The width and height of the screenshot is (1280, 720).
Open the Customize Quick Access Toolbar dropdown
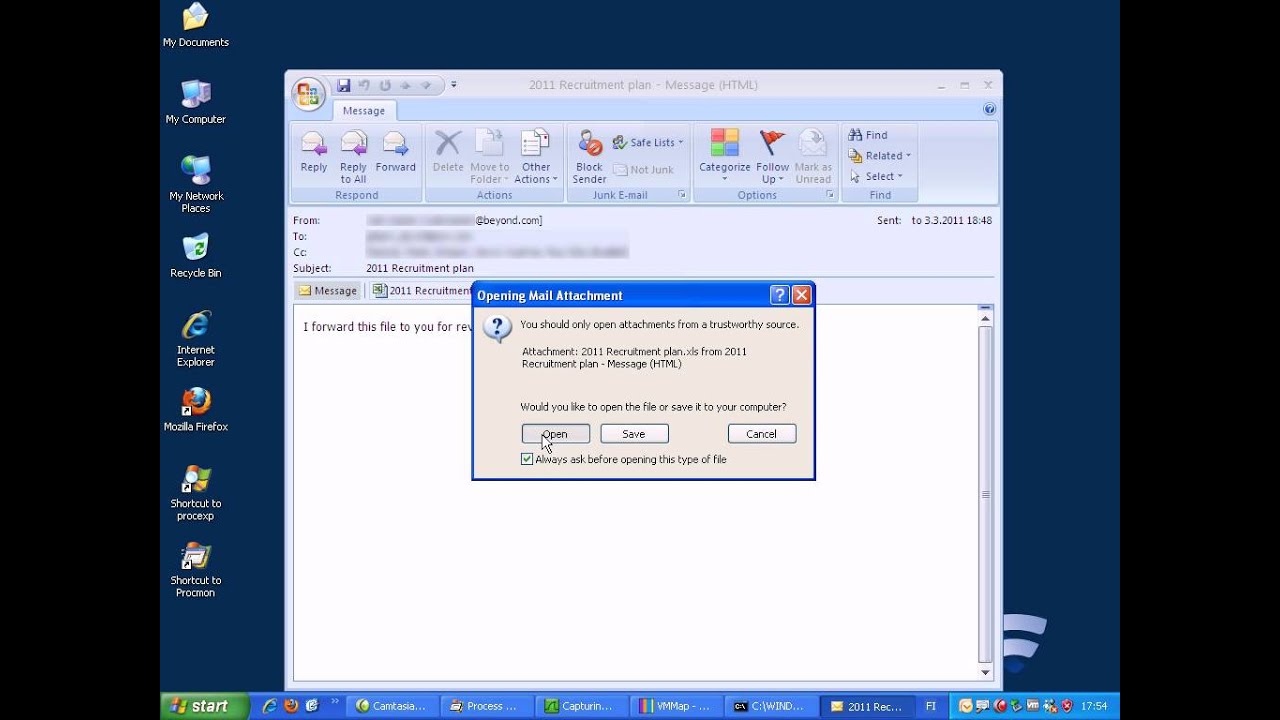tap(453, 85)
